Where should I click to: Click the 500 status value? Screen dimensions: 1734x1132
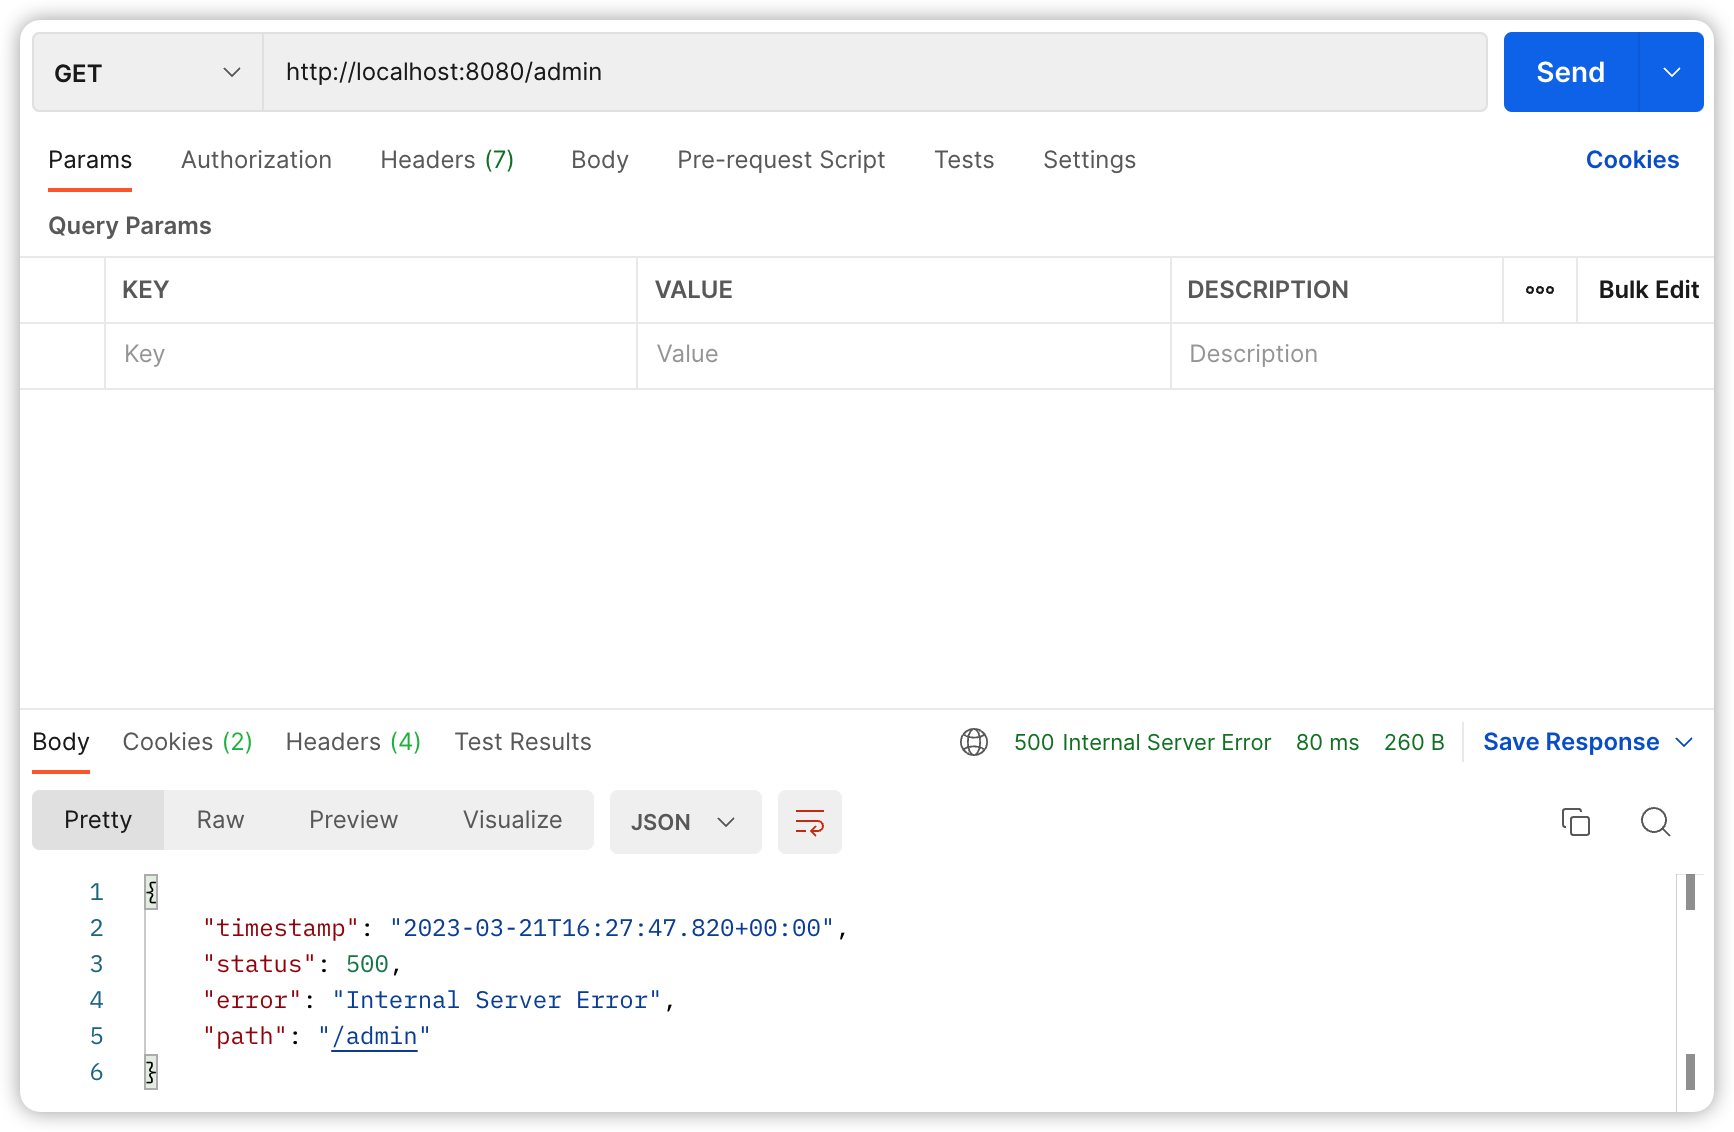tap(367, 965)
